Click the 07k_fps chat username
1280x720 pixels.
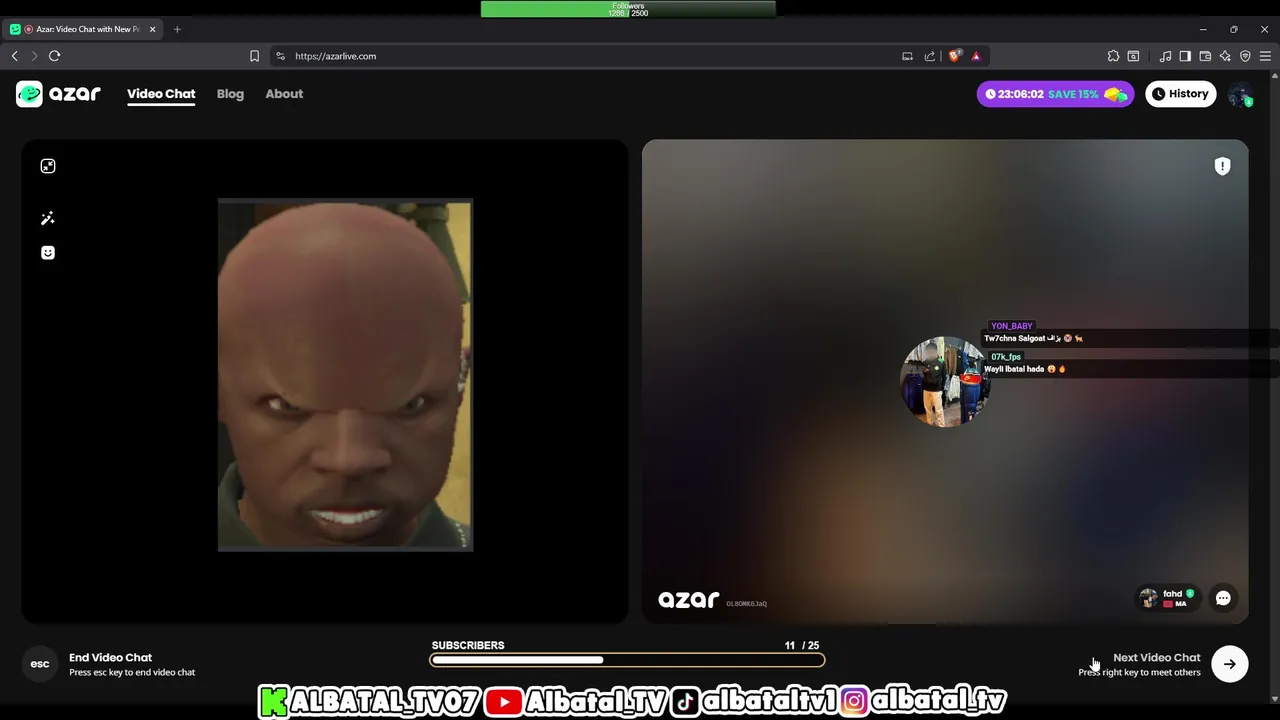[x=1006, y=357]
